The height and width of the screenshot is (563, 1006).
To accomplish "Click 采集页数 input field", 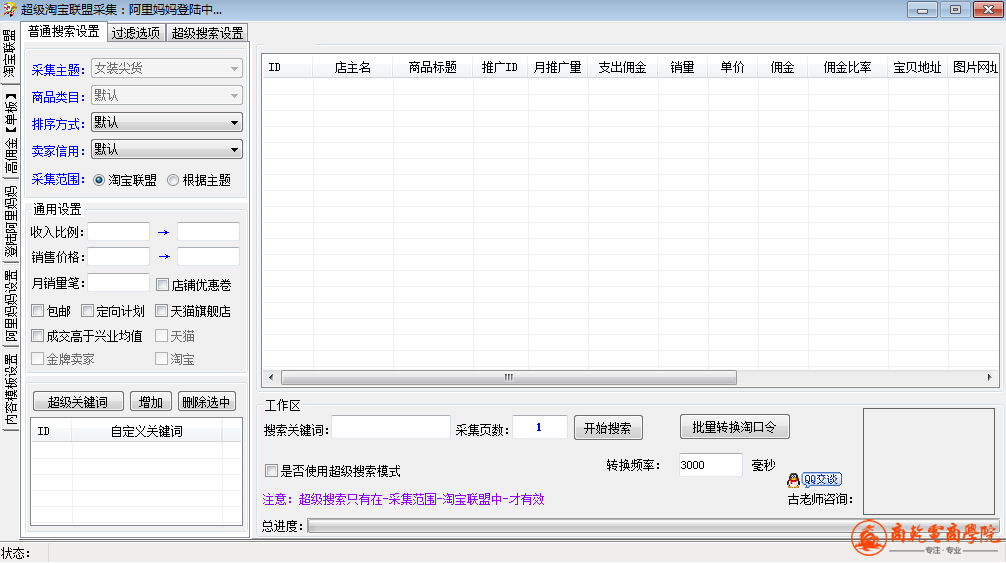I will [x=540, y=428].
